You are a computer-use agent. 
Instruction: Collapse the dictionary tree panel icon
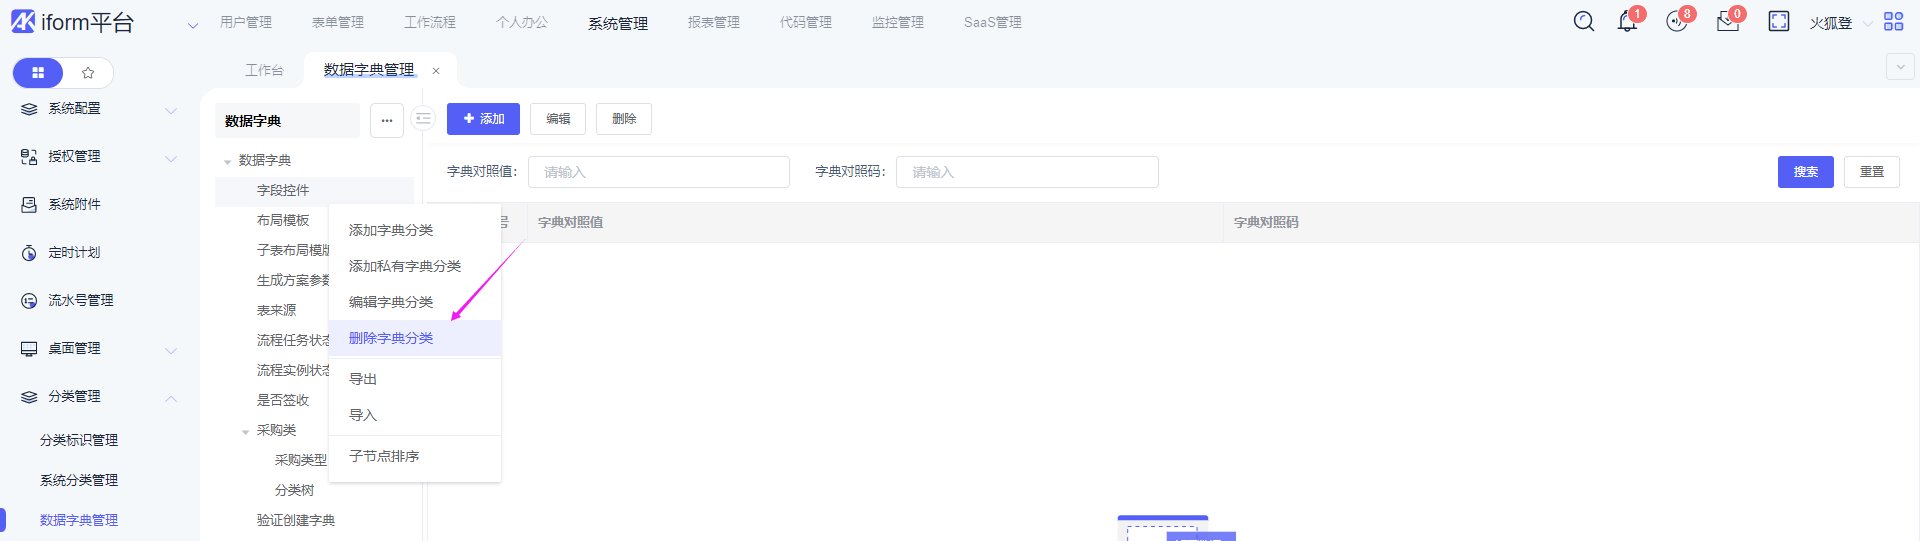(x=423, y=119)
